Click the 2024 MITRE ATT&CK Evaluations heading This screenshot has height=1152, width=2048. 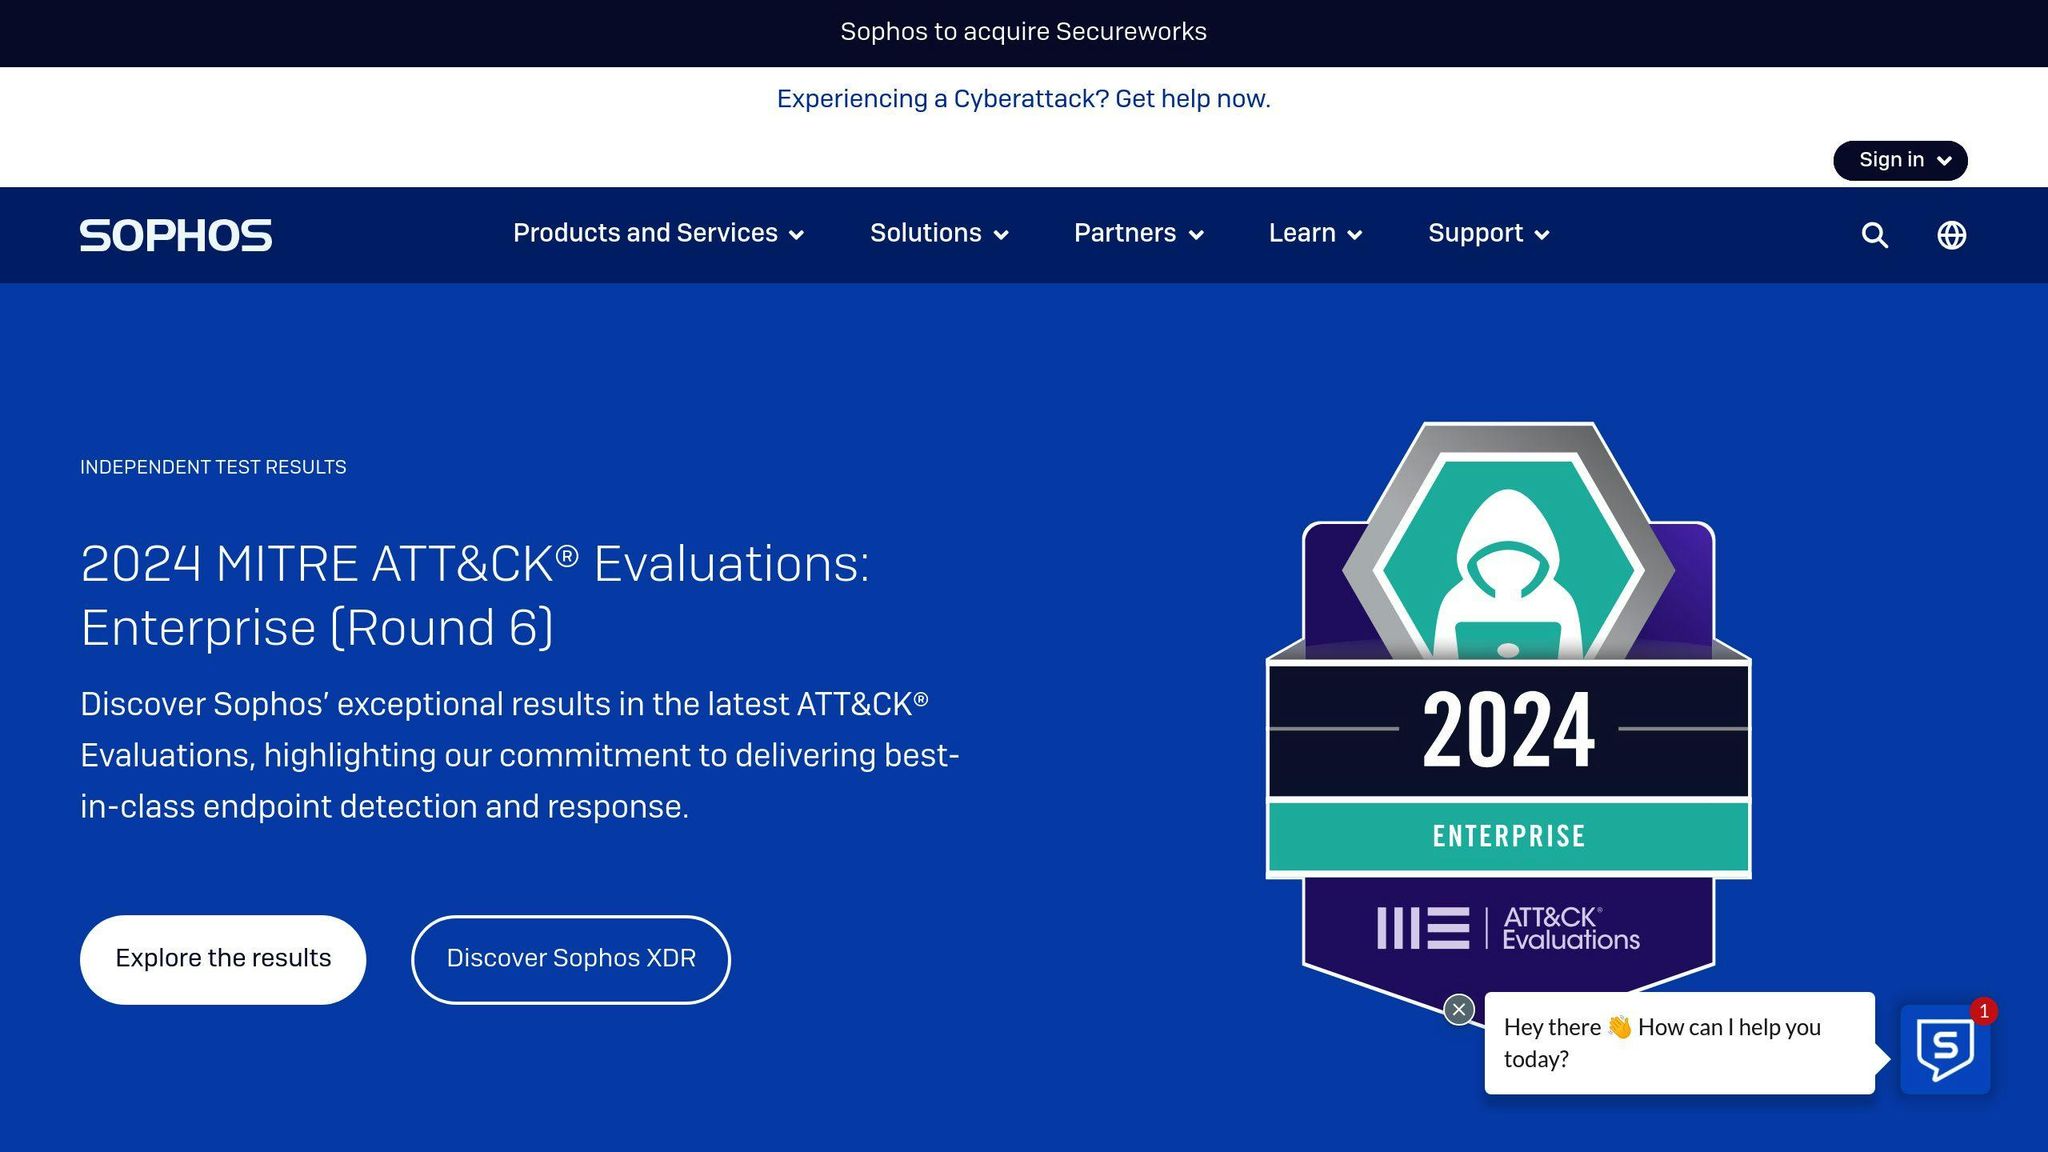pyautogui.click(x=475, y=596)
